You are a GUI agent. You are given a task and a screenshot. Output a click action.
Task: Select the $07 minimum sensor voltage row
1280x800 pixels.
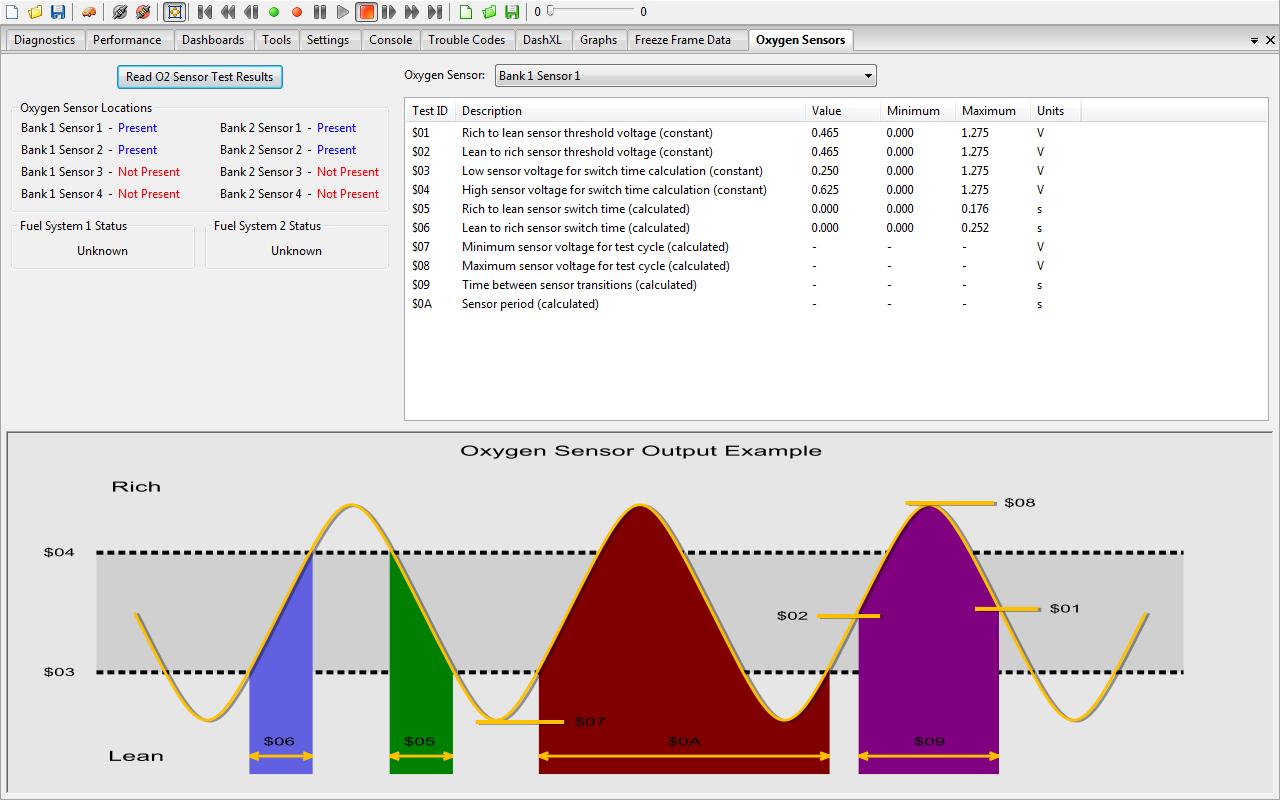pyautogui.click(x=836, y=247)
